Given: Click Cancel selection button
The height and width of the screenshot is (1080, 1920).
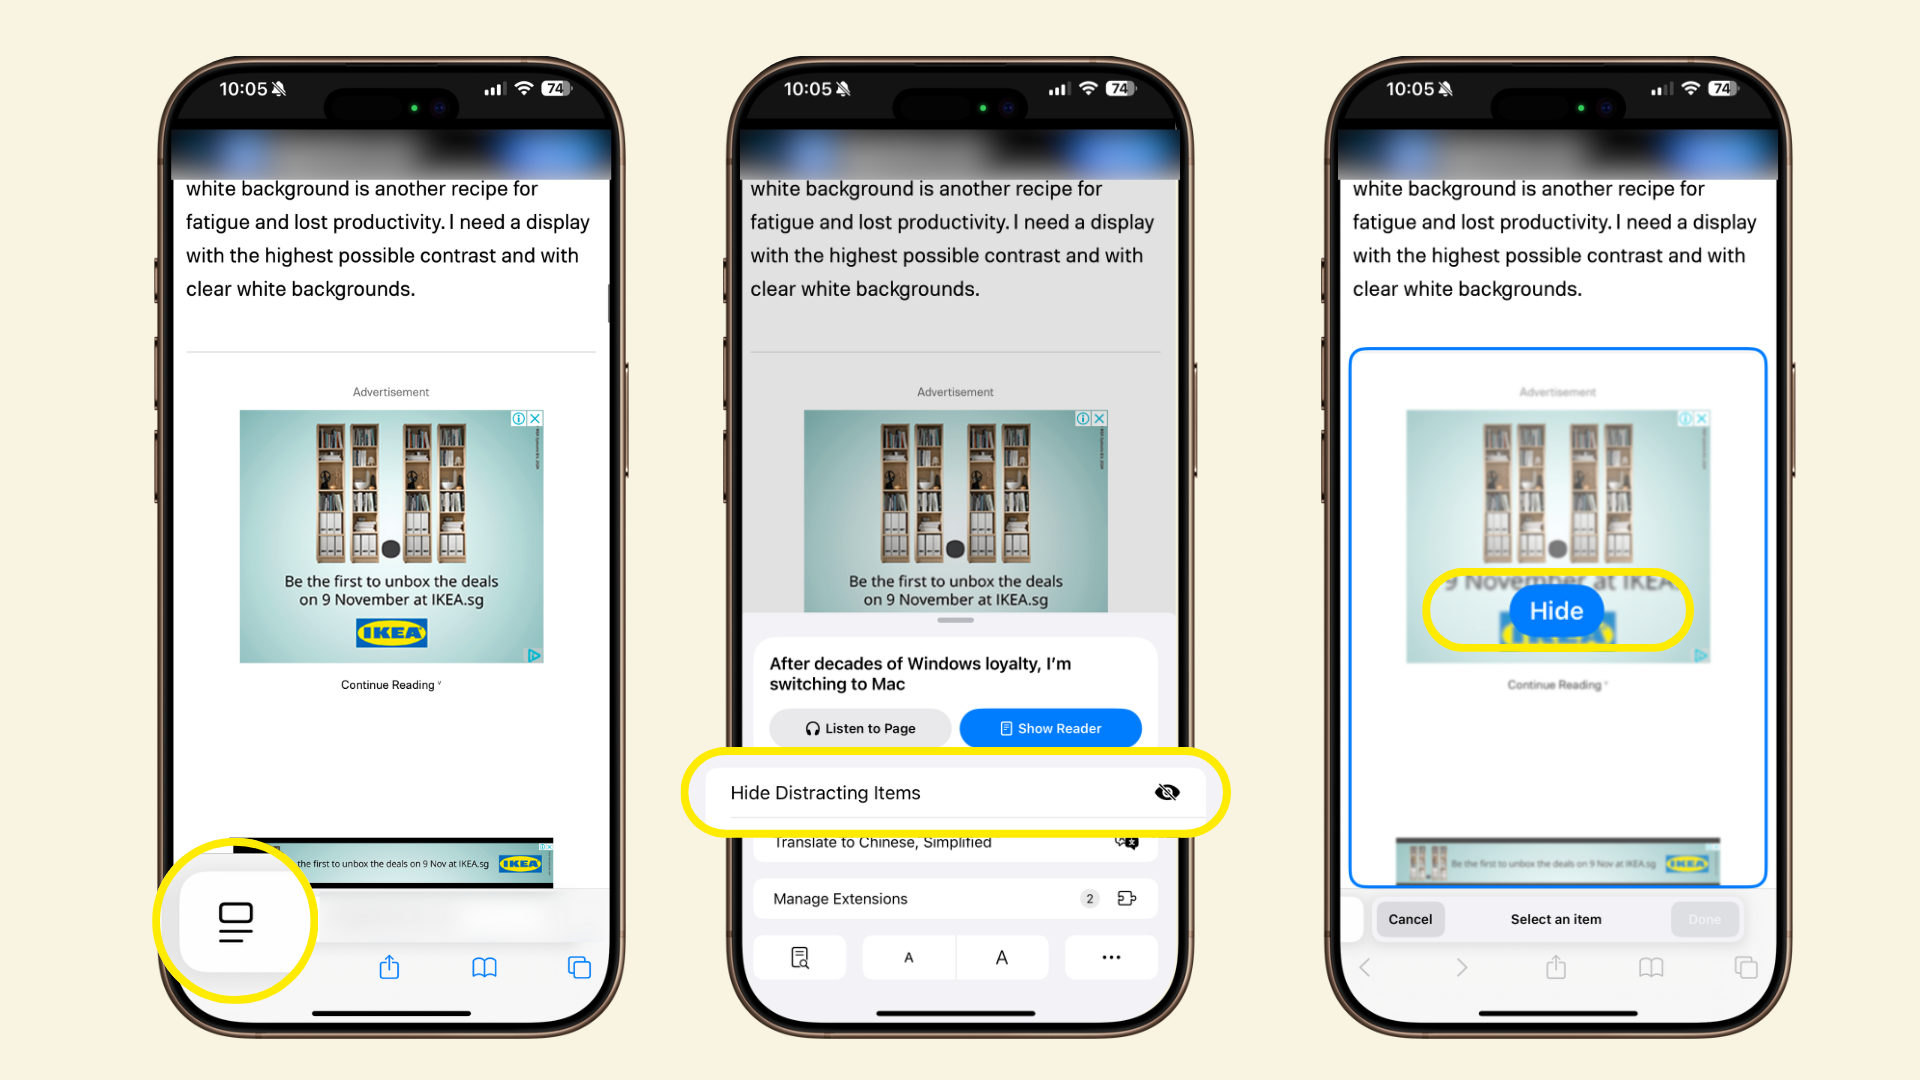Looking at the screenshot, I should pos(1410,919).
